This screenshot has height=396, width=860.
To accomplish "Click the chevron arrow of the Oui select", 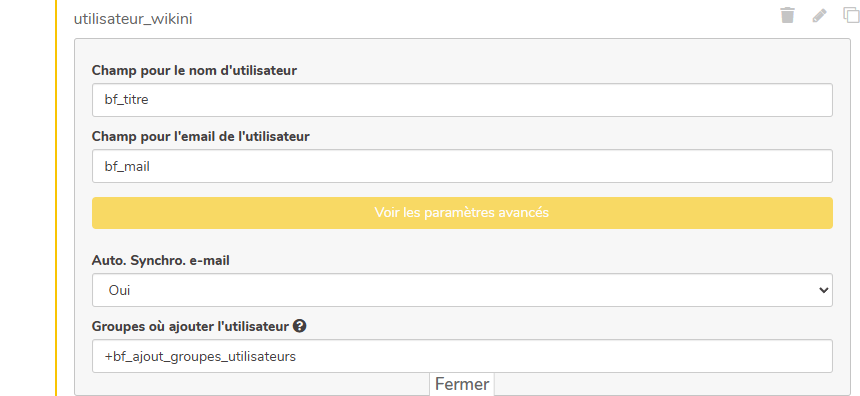I will [x=823, y=290].
